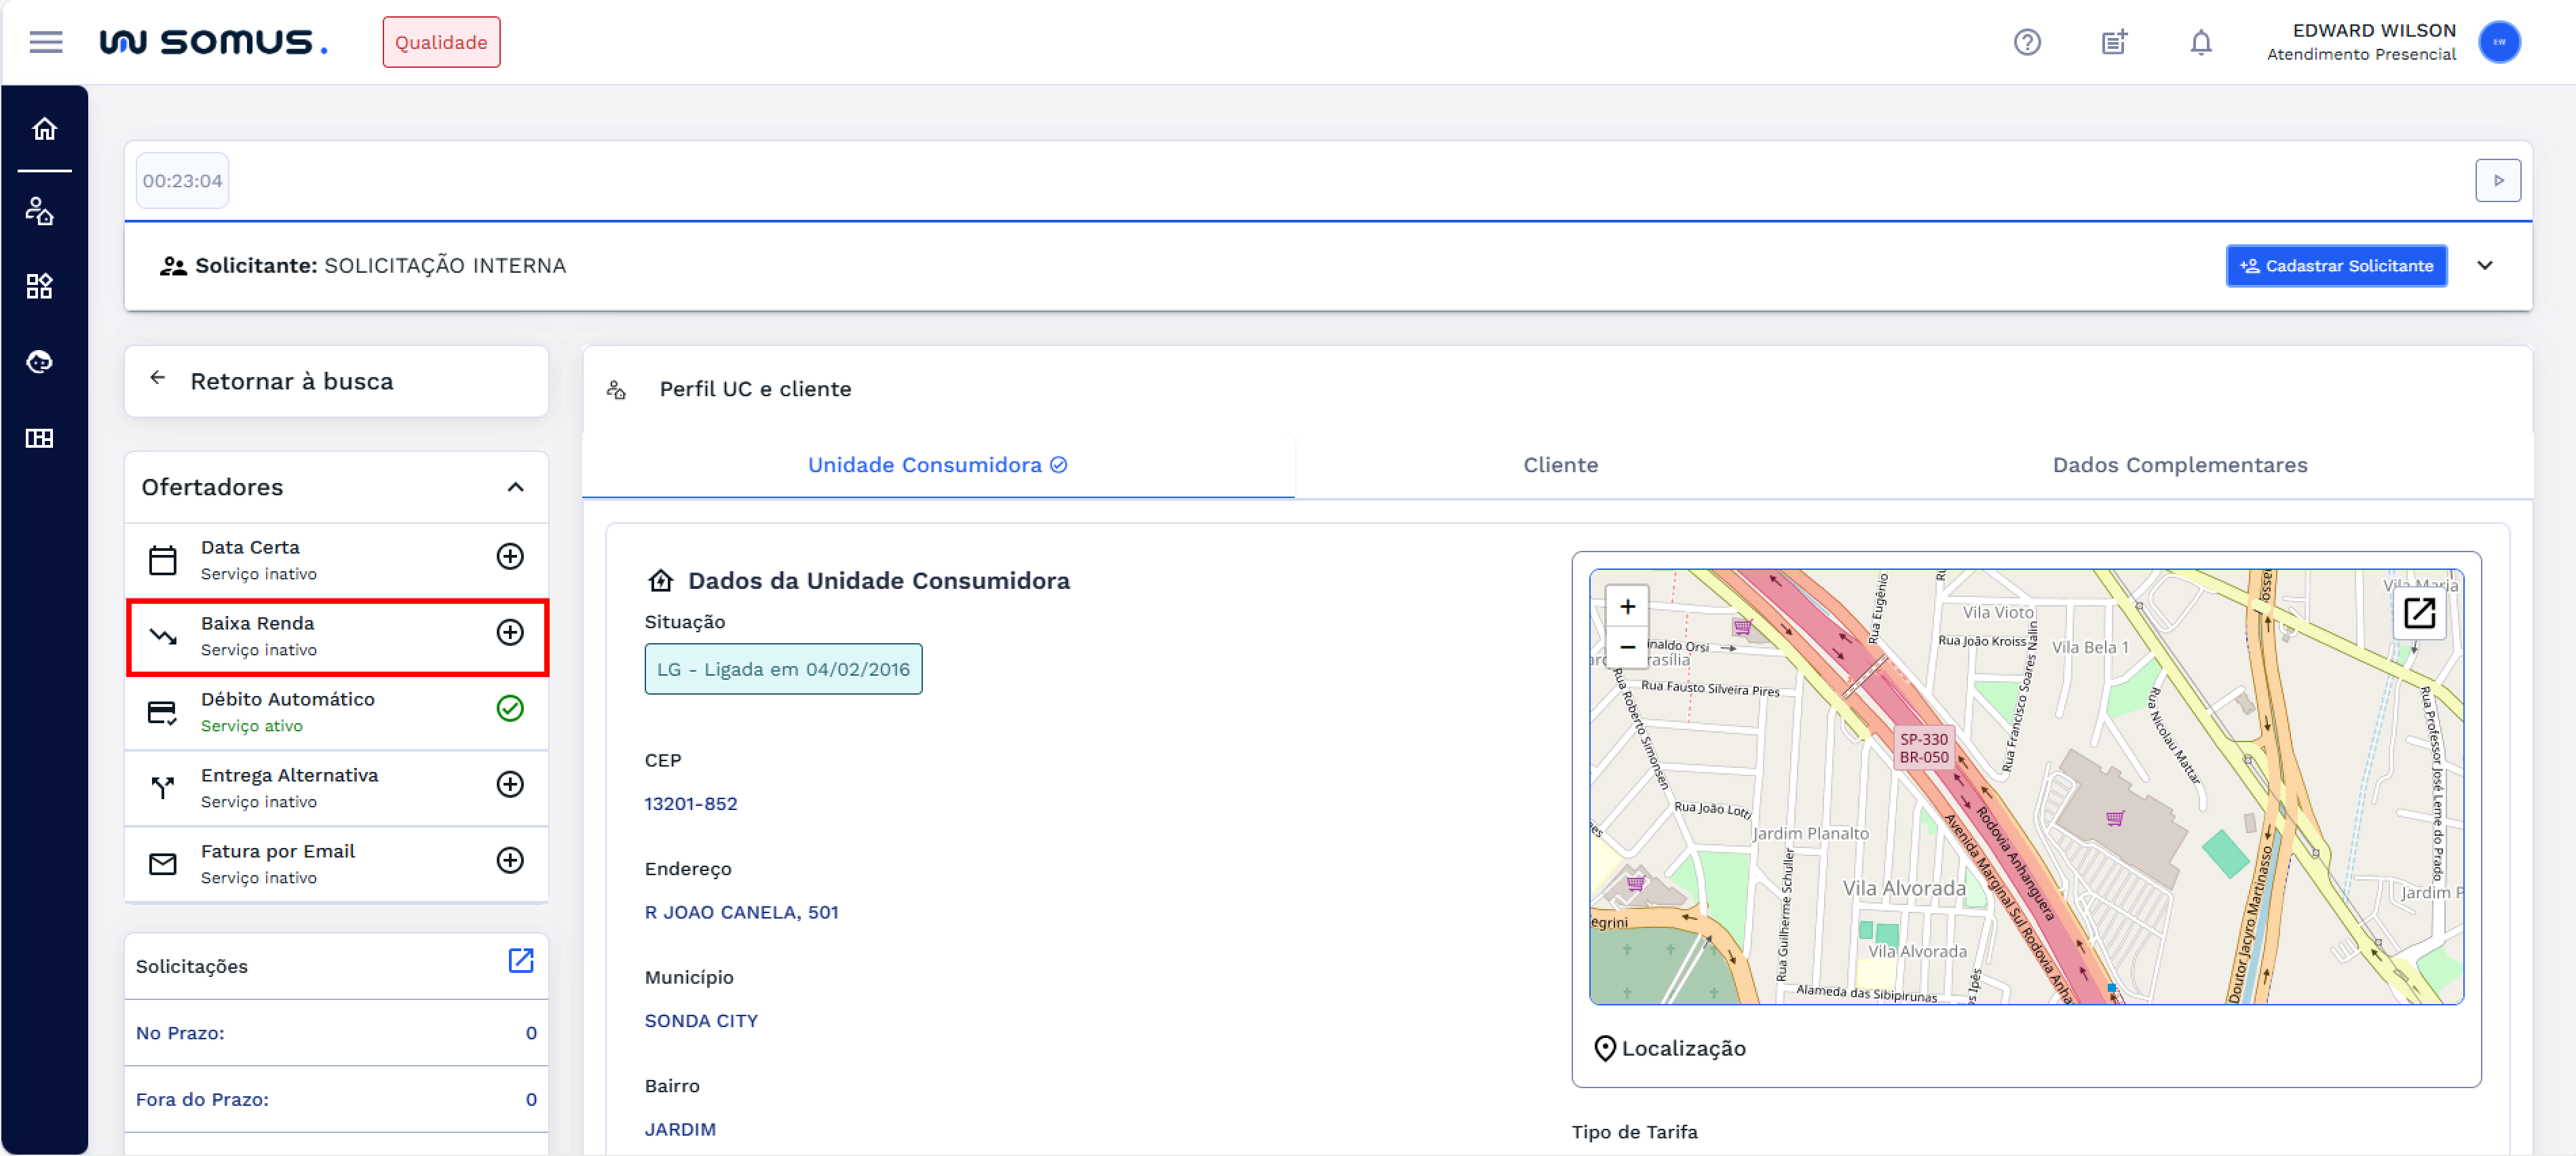Open the hamburger menu
The height and width of the screenshot is (1156, 2576).
(x=45, y=42)
